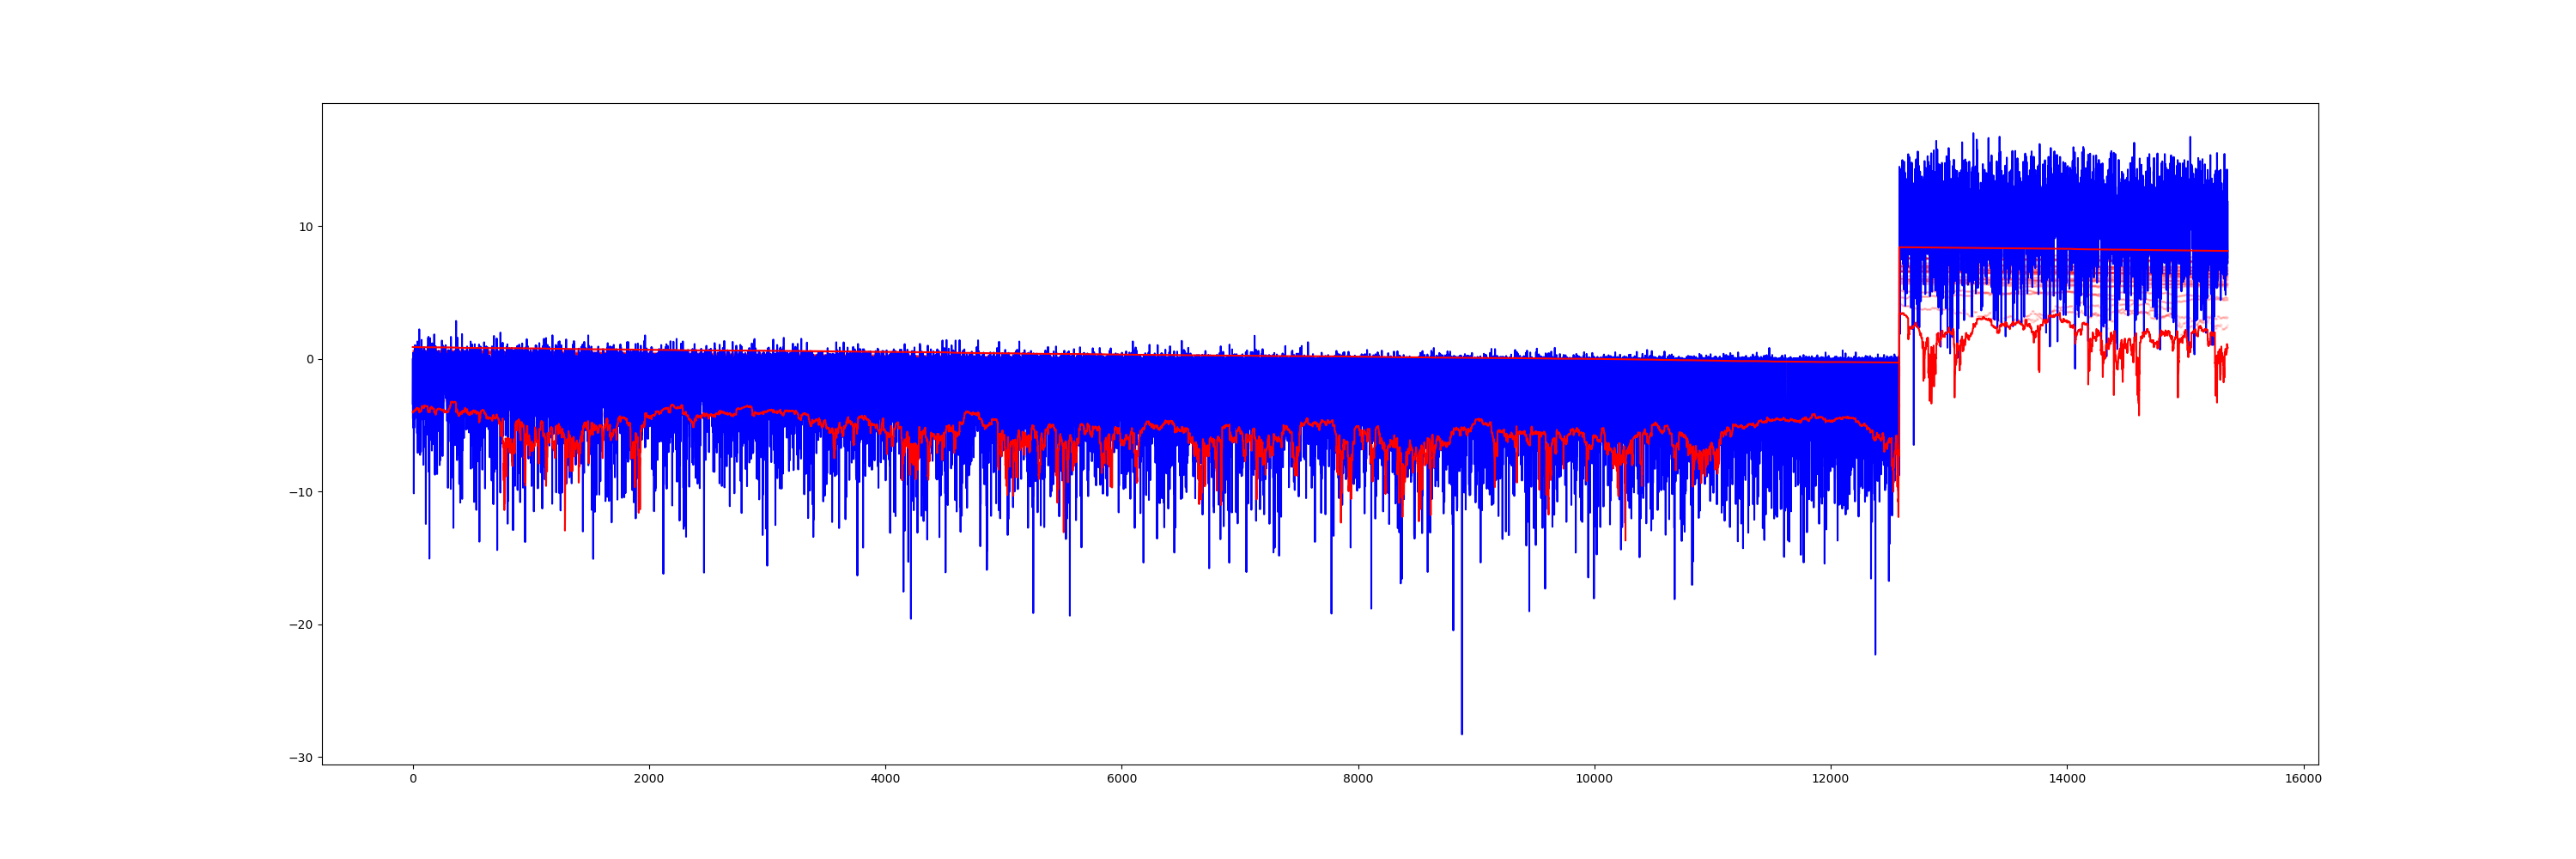Image resolution: width=2576 pixels, height=859 pixels.
Task: Click the y-axis tick label −30
Action: click(x=301, y=758)
